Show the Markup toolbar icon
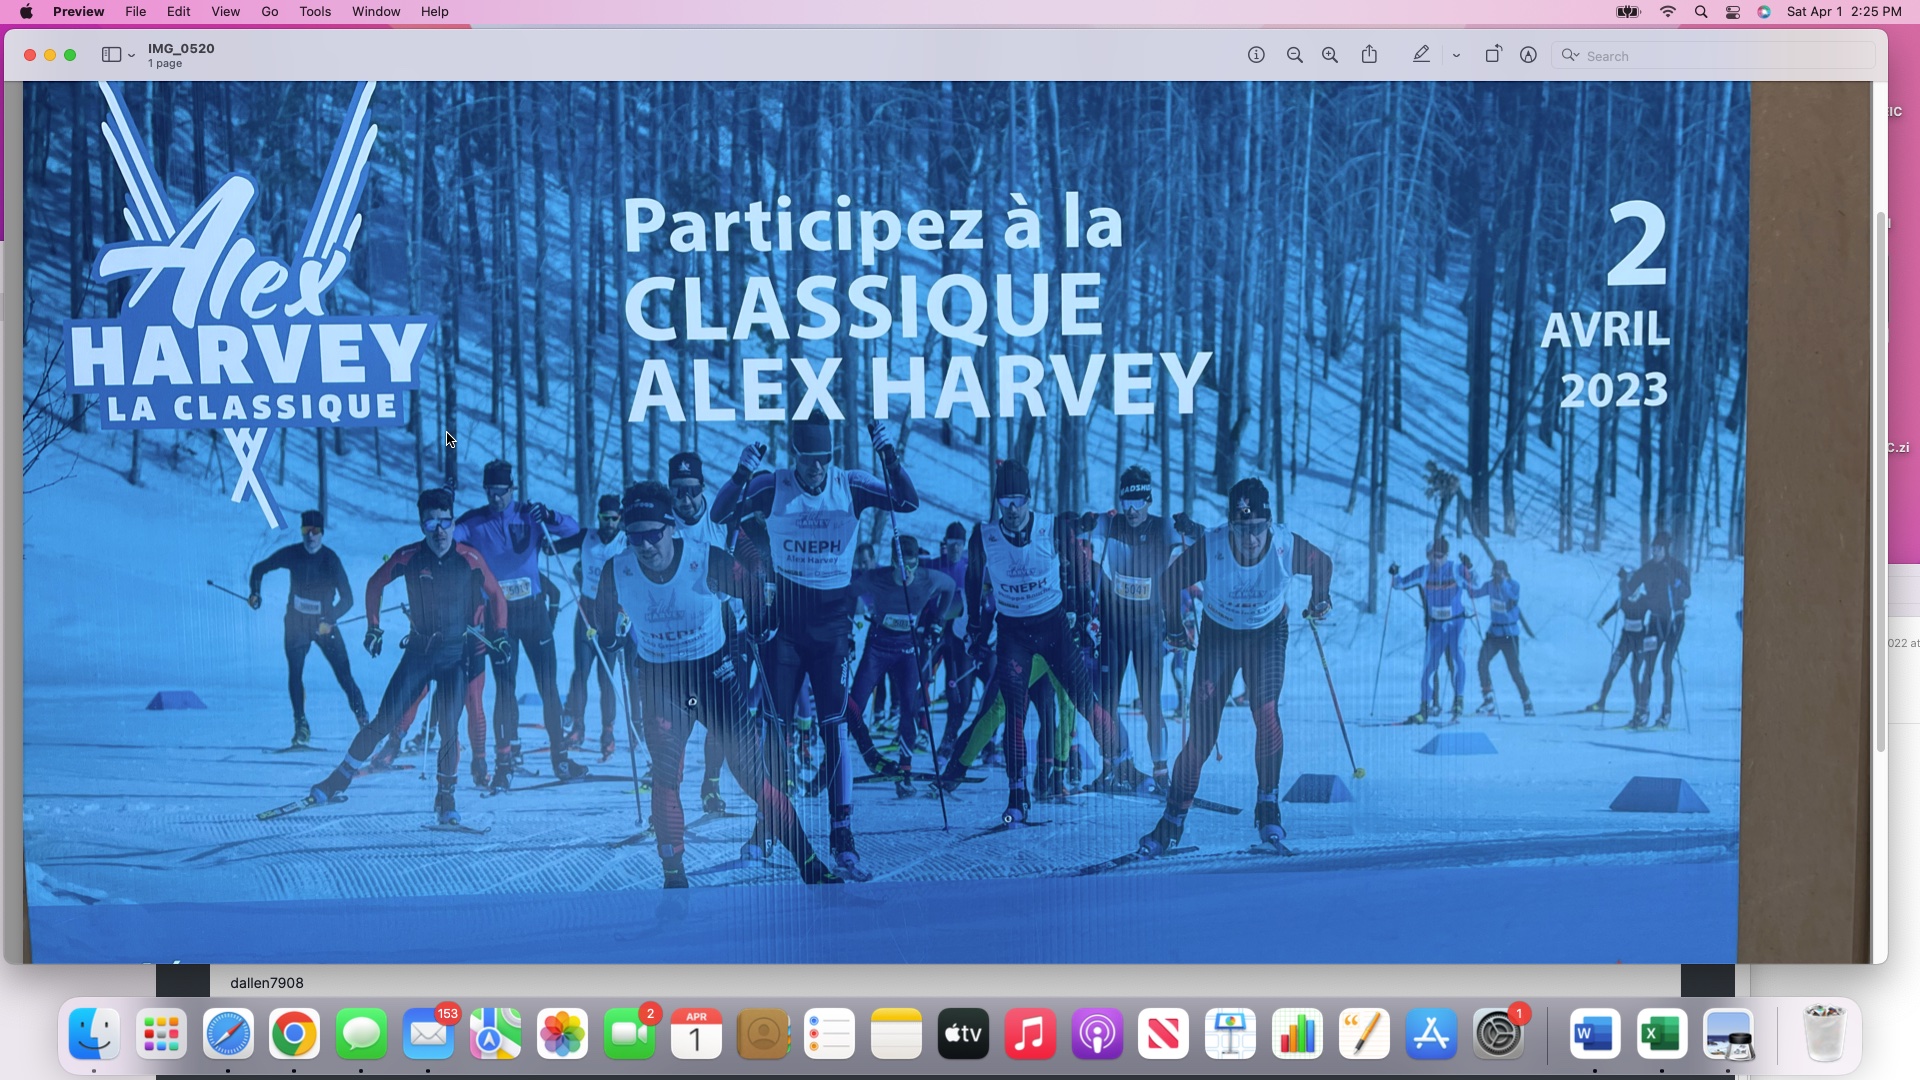This screenshot has width=1920, height=1080. (x=1528, y=56)
